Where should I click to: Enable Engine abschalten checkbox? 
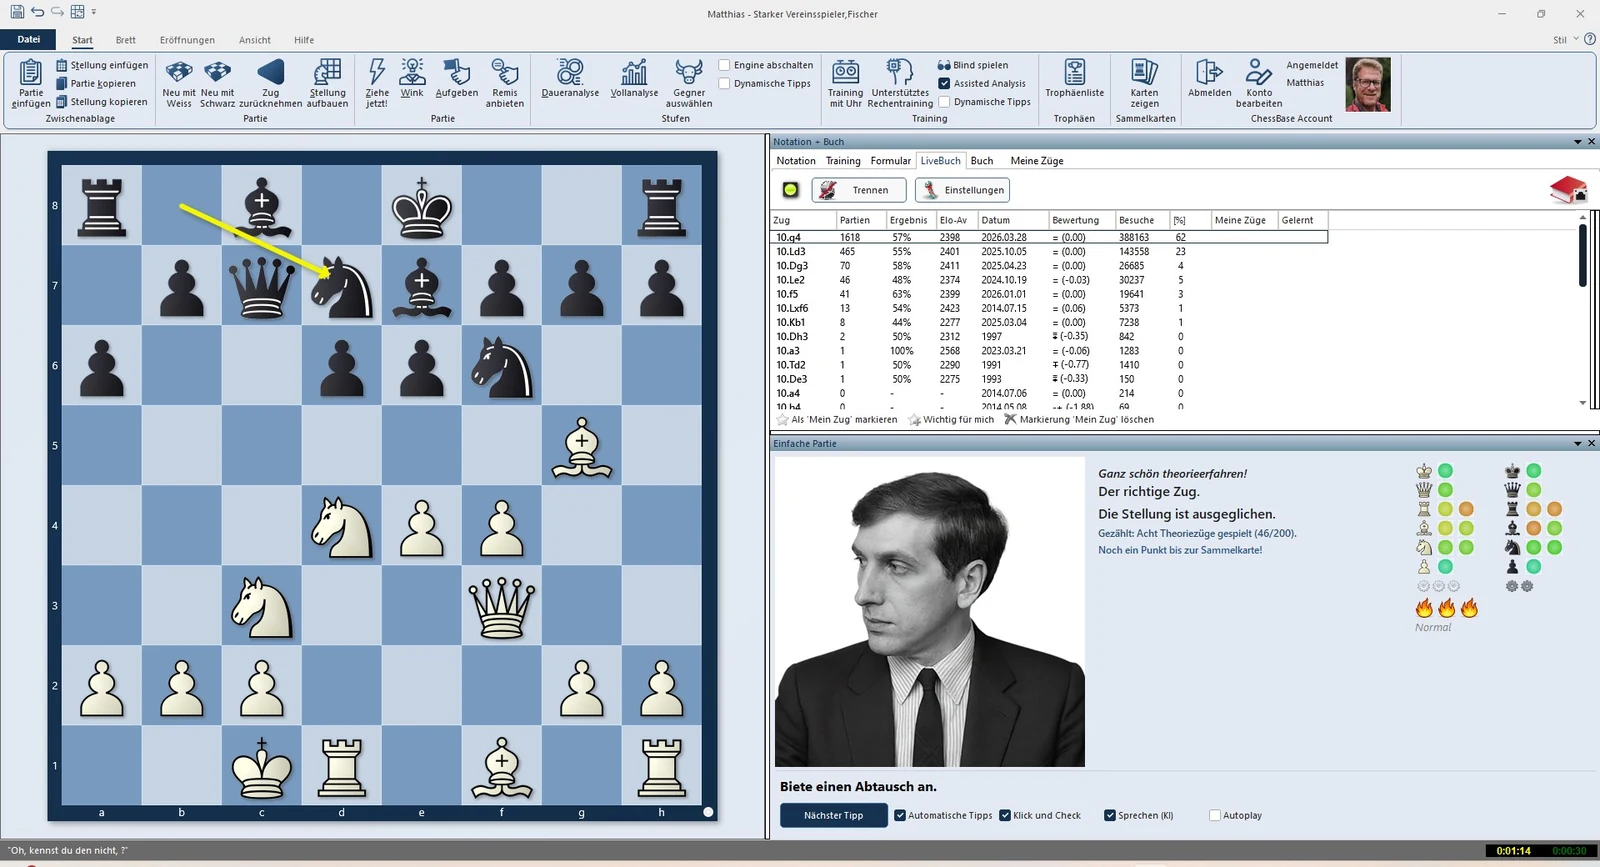click(724, 65)
